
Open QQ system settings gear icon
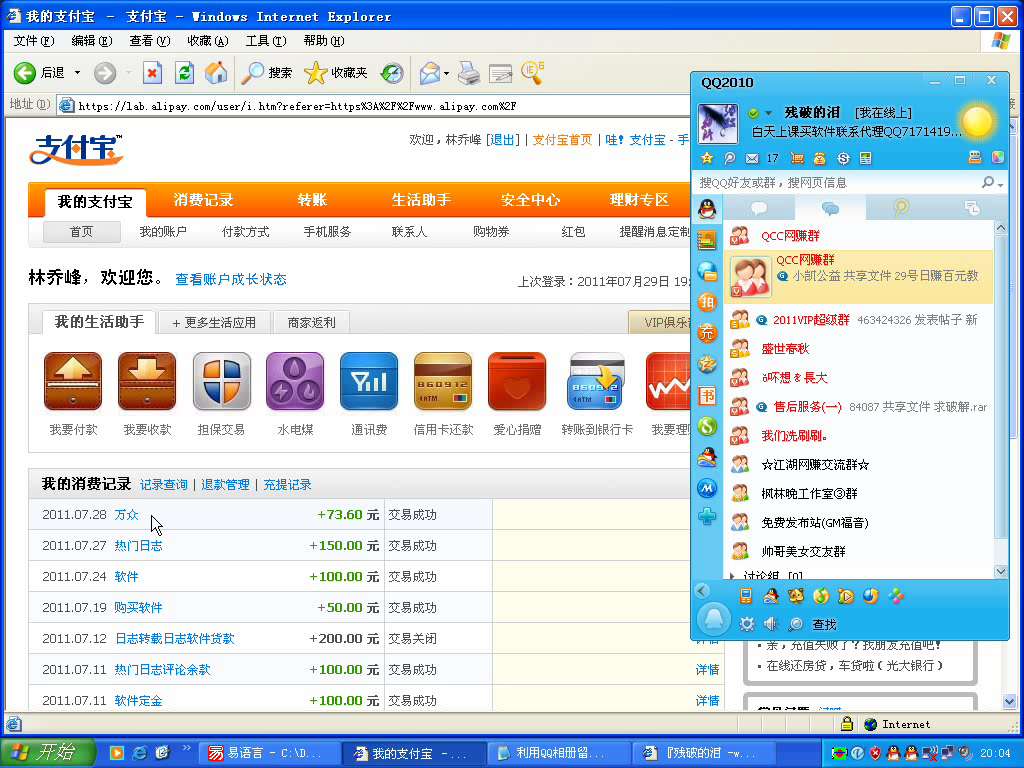pyautogui.click(x=746, y=624)
